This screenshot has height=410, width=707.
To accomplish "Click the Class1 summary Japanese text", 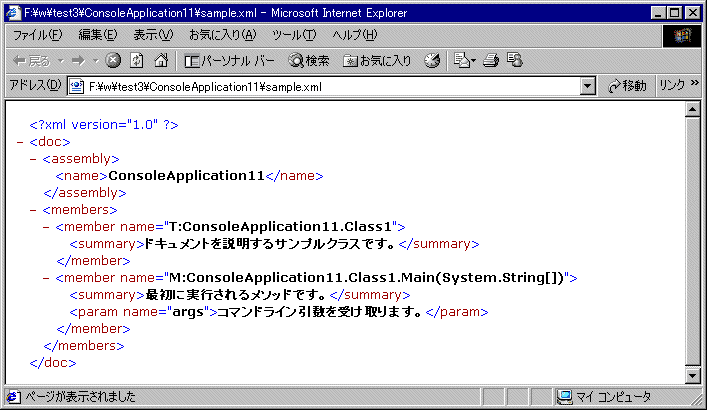I will coord(270,244).
